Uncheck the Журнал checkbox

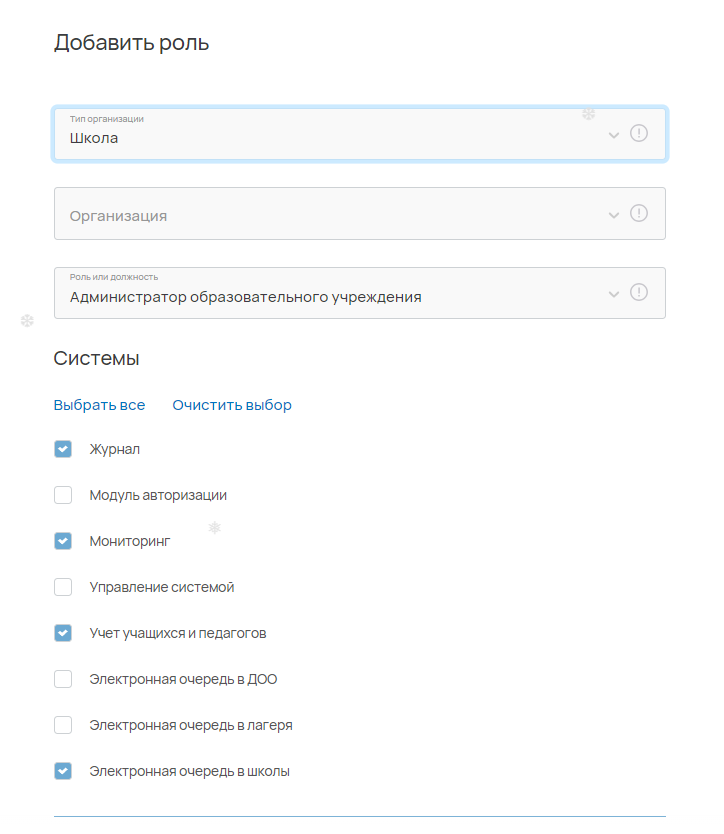[63, 449]
